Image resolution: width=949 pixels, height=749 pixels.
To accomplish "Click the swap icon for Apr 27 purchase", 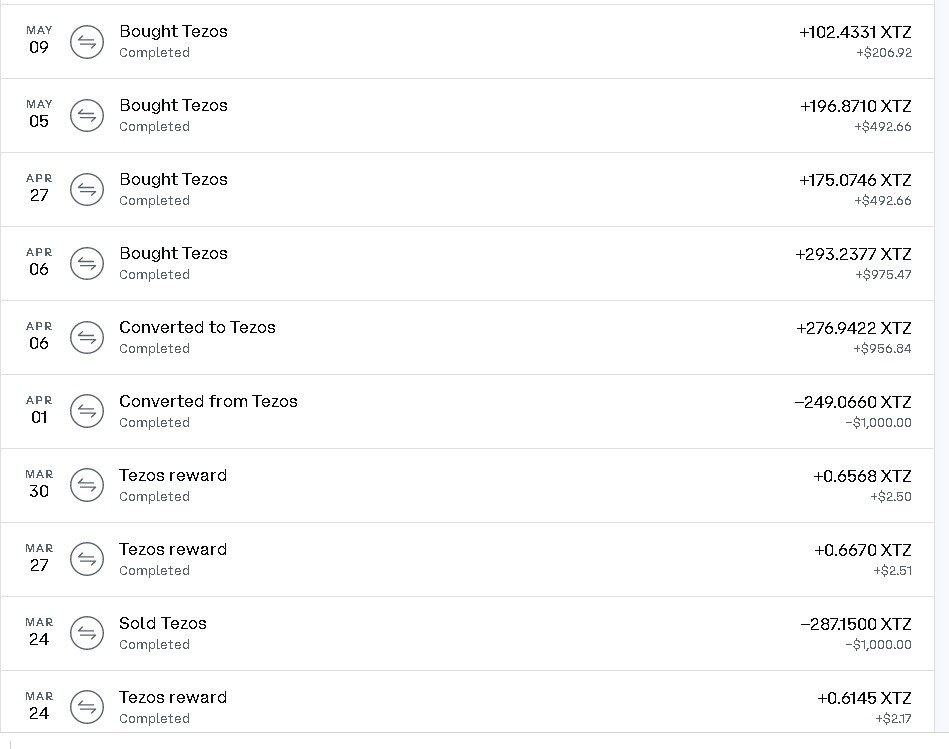I will click(x=87, y=189).
